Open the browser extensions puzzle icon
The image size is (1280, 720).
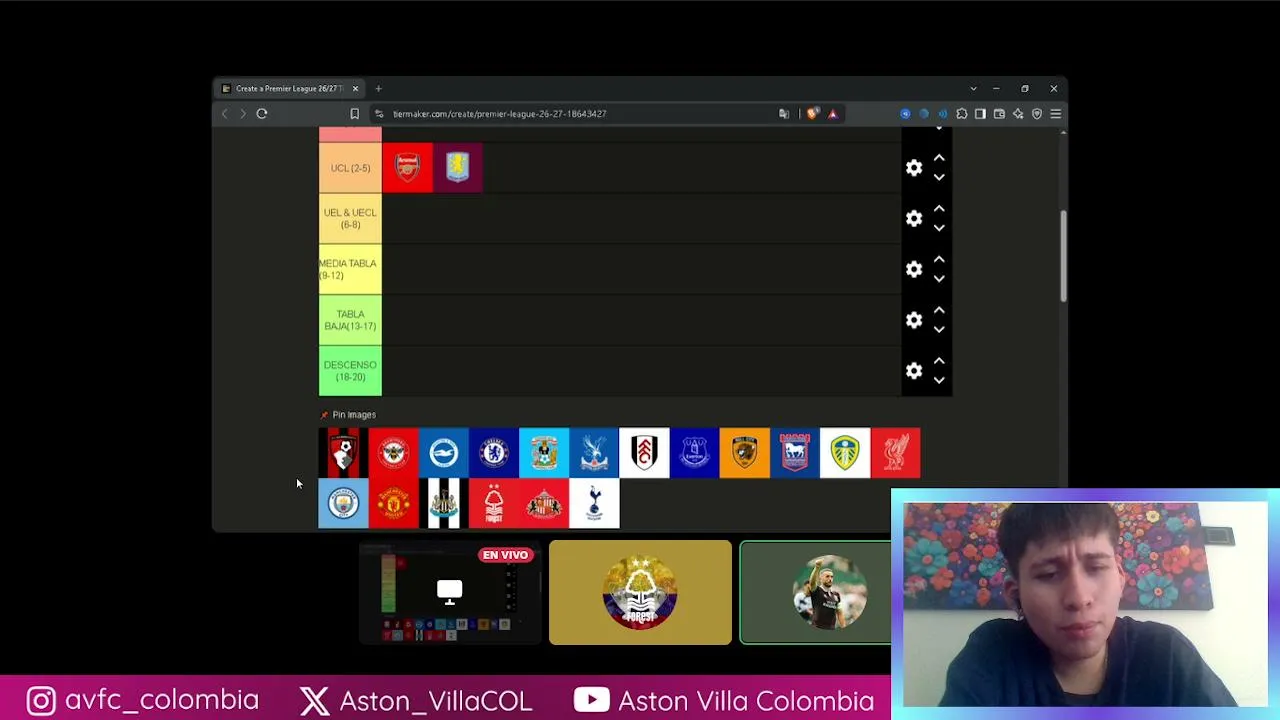[962, 114]
